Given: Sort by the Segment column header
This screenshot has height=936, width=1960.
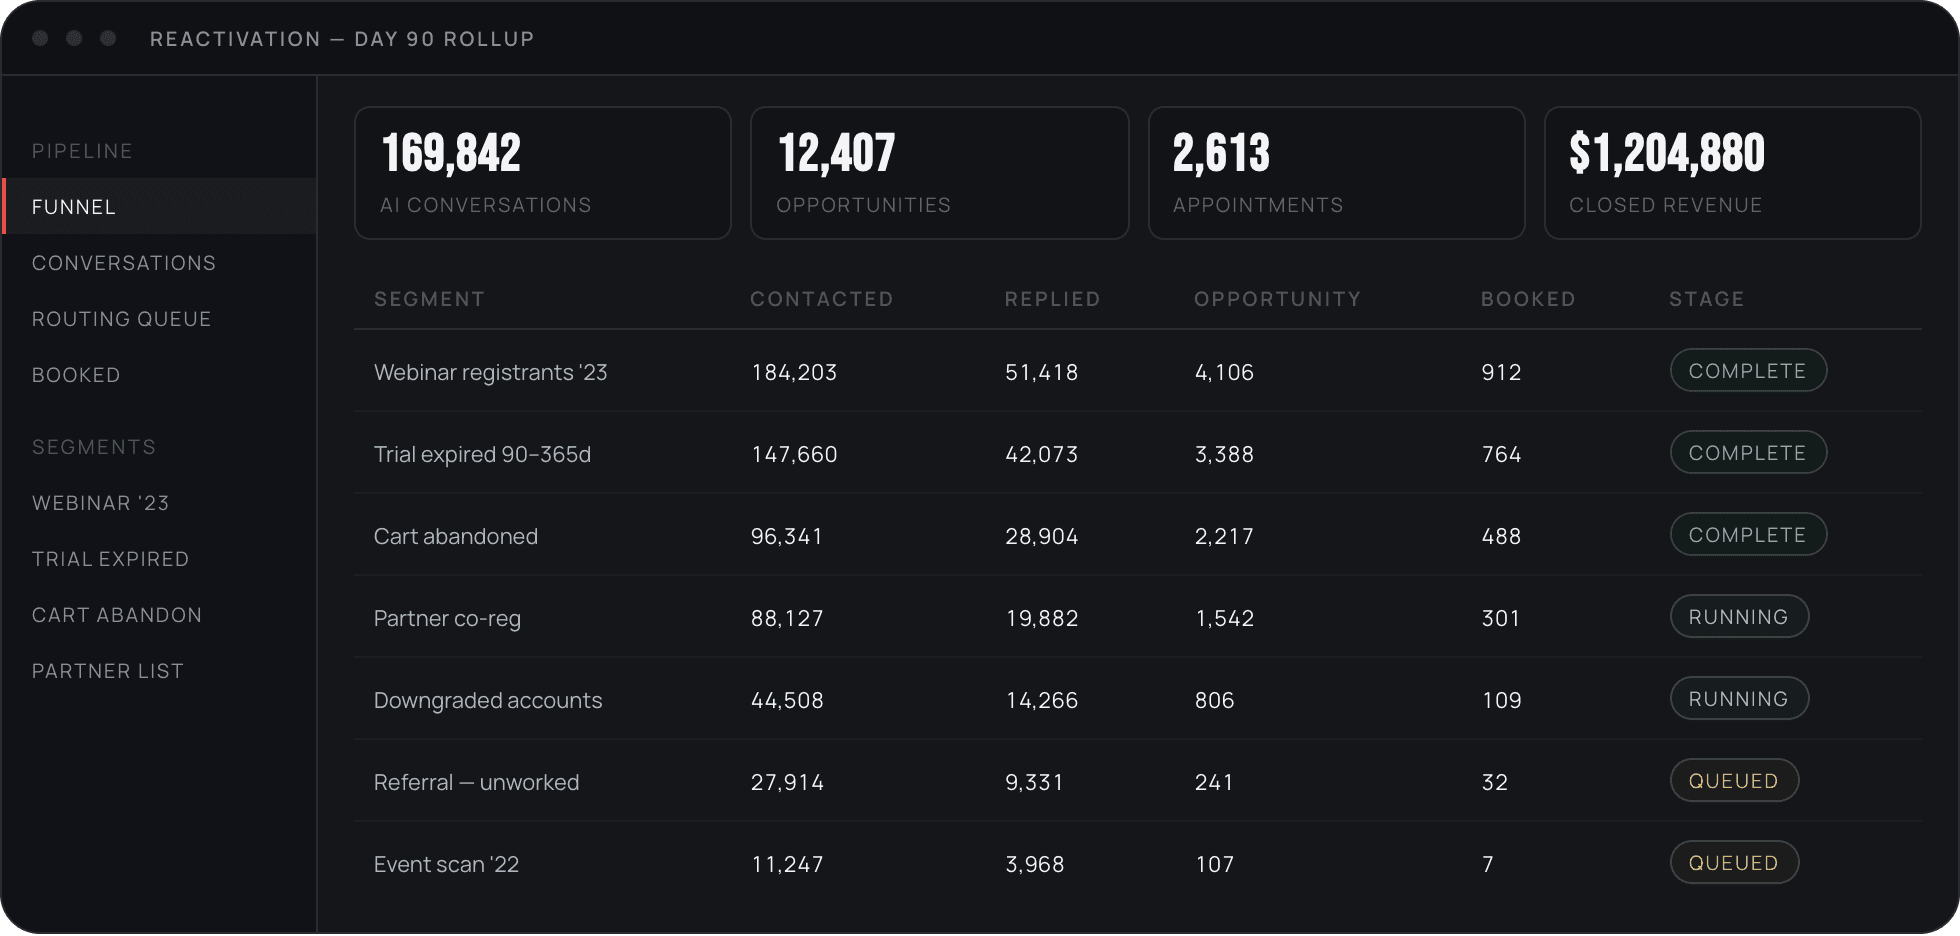Looking at the screenshot, I should (x=429, y=299).
